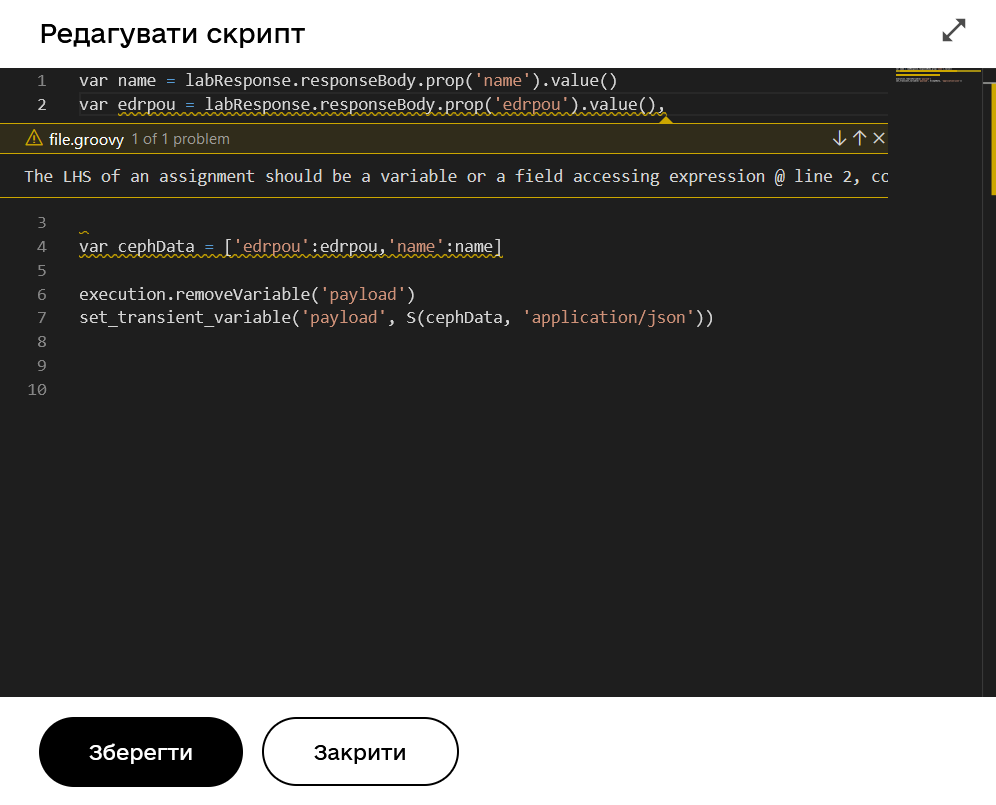
Task: Select file.groovy label in problem panel
Action: pyautogui.click(x=86, y=139)
